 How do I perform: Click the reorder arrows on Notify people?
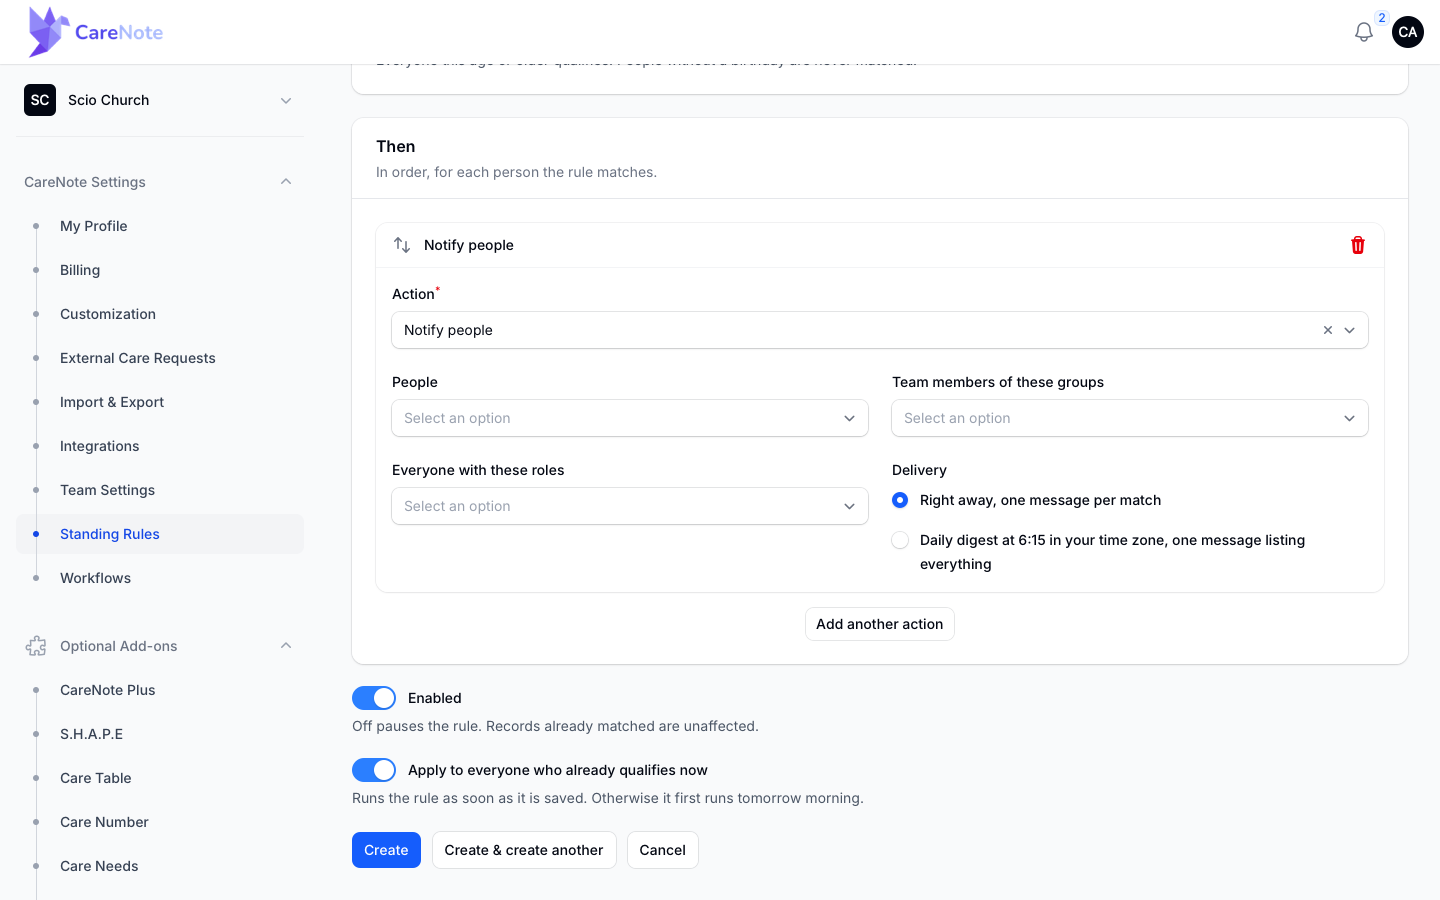coord(402,245)
